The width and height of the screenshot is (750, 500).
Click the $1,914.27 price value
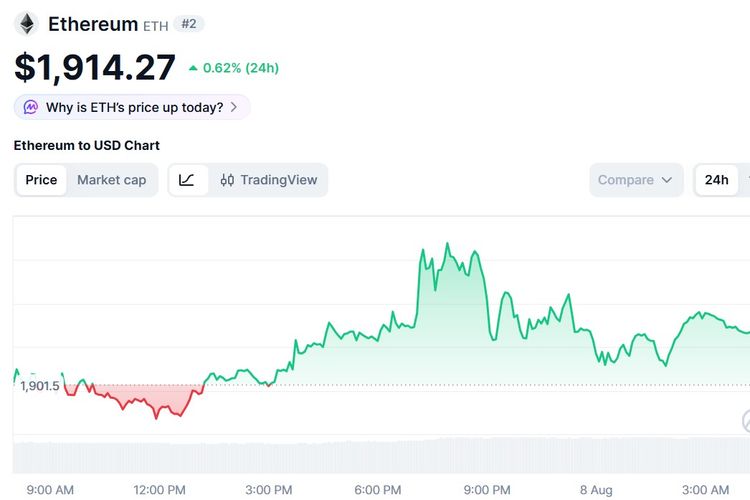(x=95, y=67)
